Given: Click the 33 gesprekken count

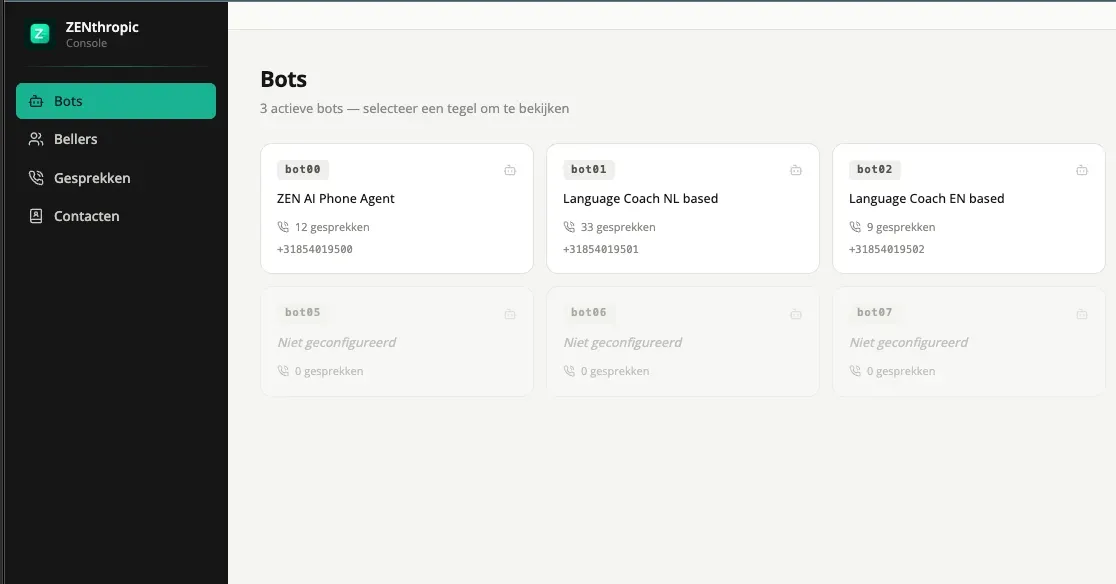Looking at the screenshot, I should (618, 227).
